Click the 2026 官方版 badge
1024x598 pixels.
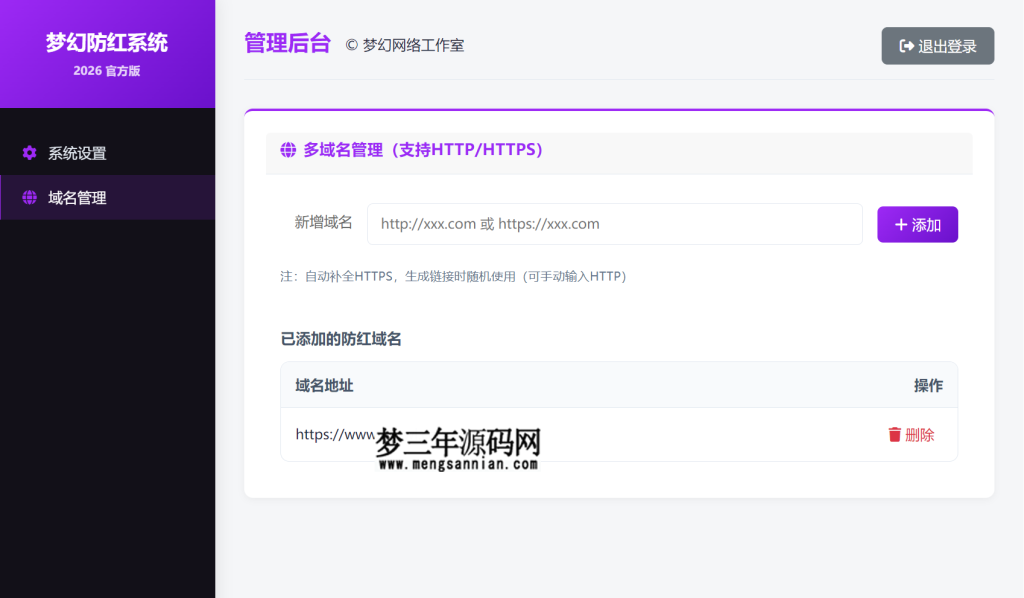point(107,72)
